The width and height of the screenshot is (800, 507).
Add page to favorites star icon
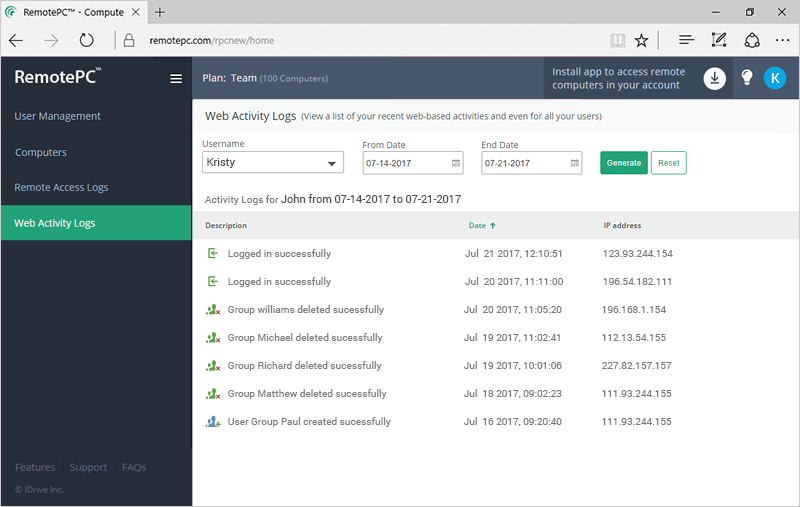[641, 40]
